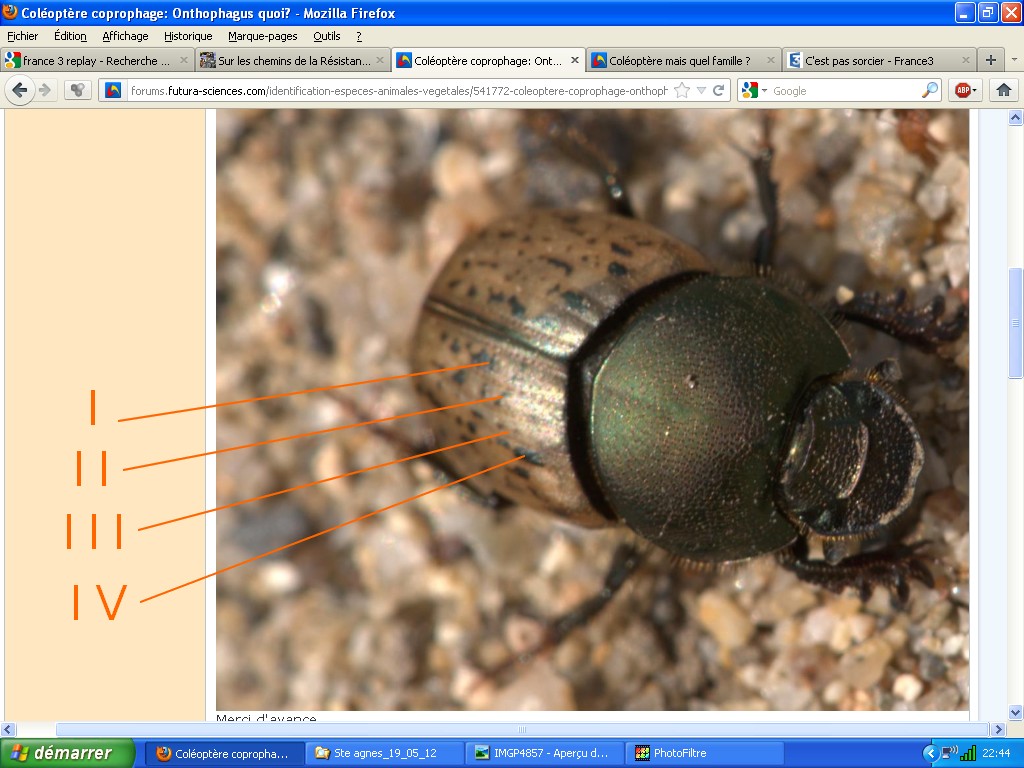Click the beetle photo in the forum post
1024x768 pixels.
point(592,409)
